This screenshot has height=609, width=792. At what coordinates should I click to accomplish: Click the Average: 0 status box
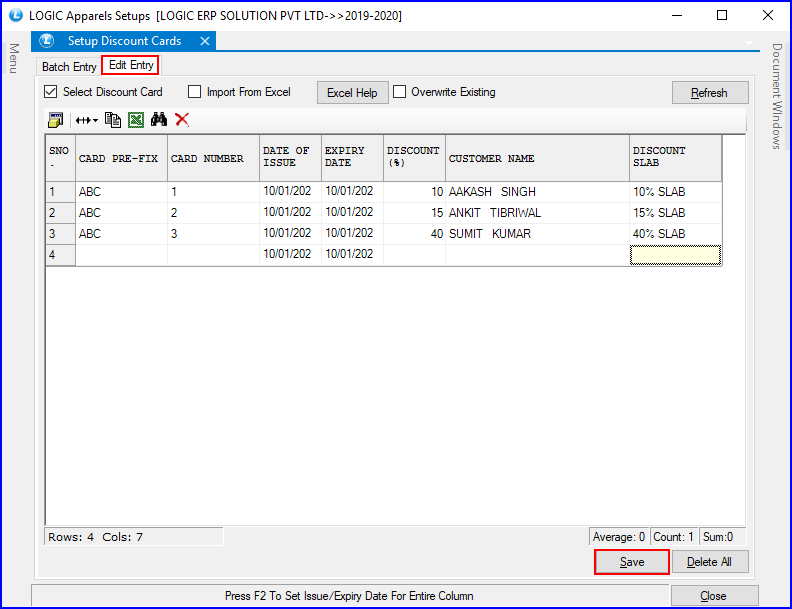tap(619, 537)
